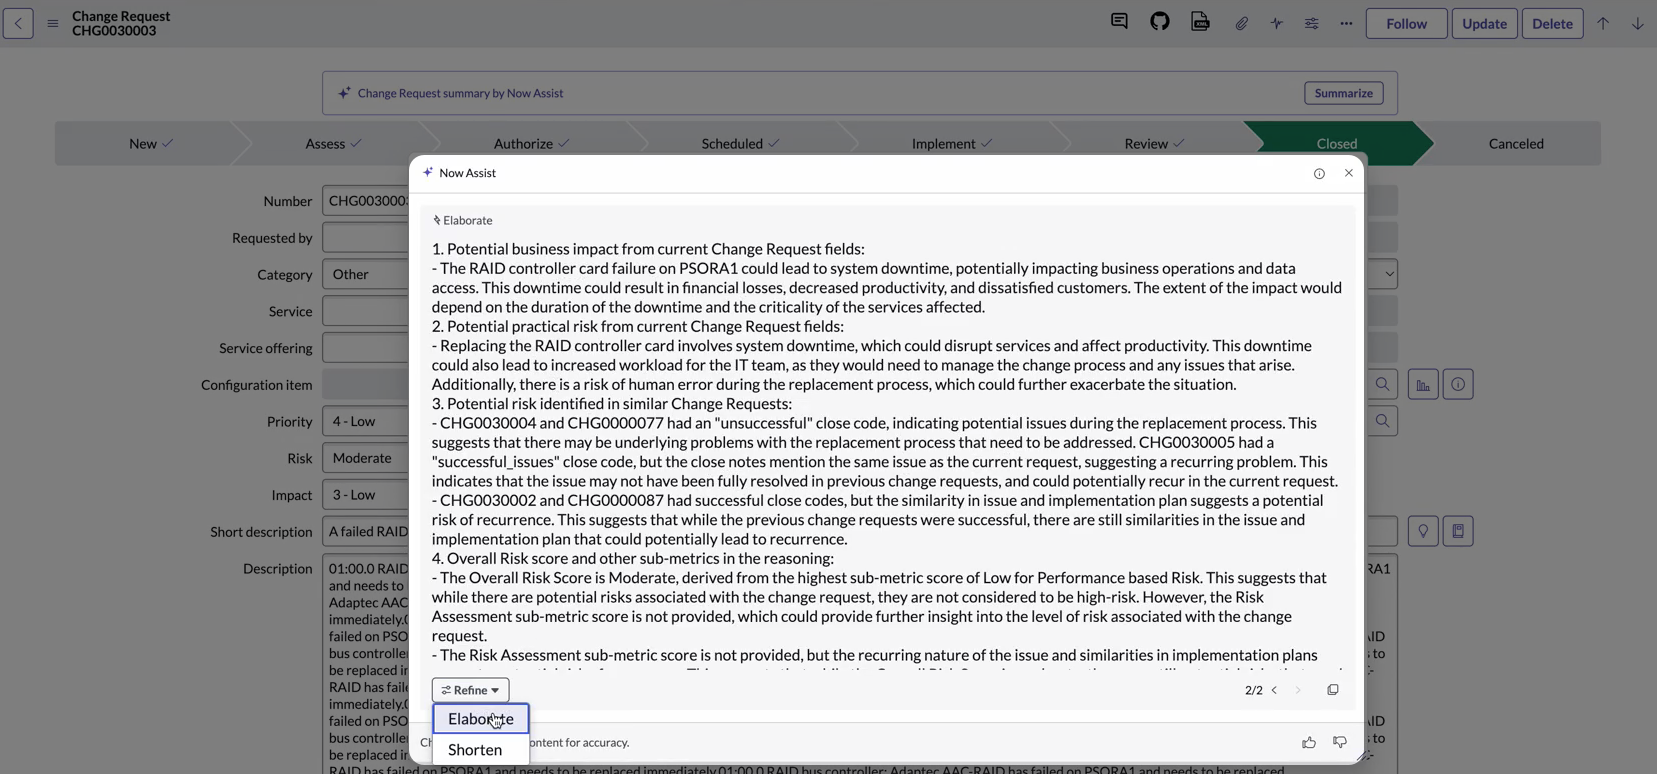Click the Service field
Viewport: 1657px width, 774px height.
(366, 311)
